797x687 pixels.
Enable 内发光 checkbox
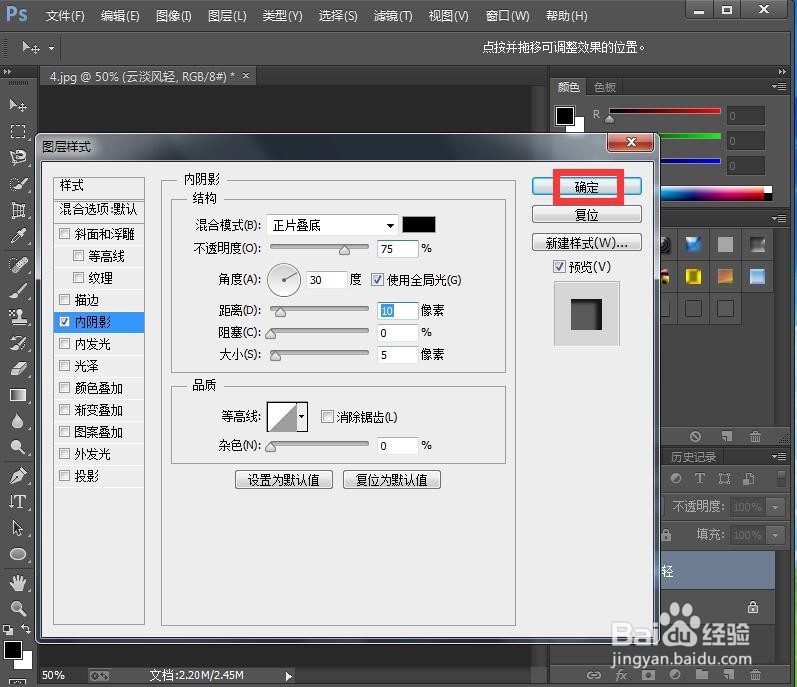point(65,344)
